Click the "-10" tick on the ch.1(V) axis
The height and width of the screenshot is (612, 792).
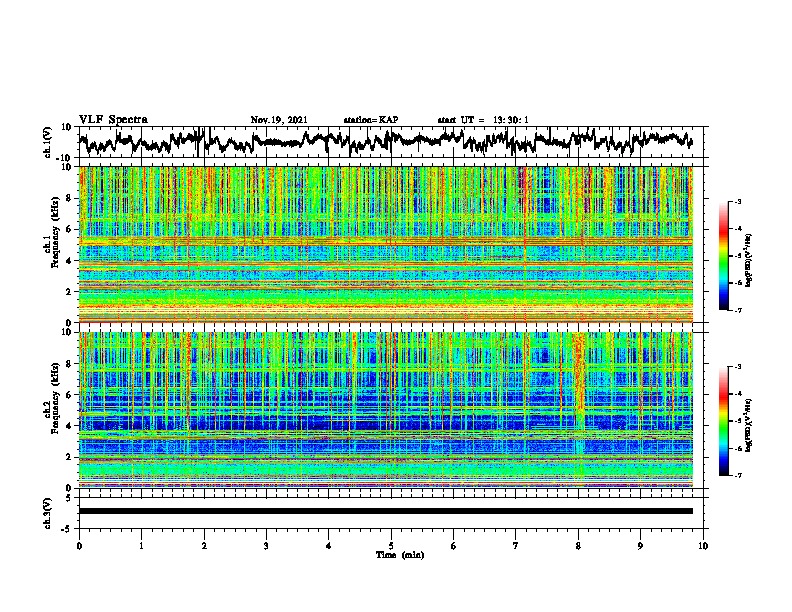coord(65,158)
